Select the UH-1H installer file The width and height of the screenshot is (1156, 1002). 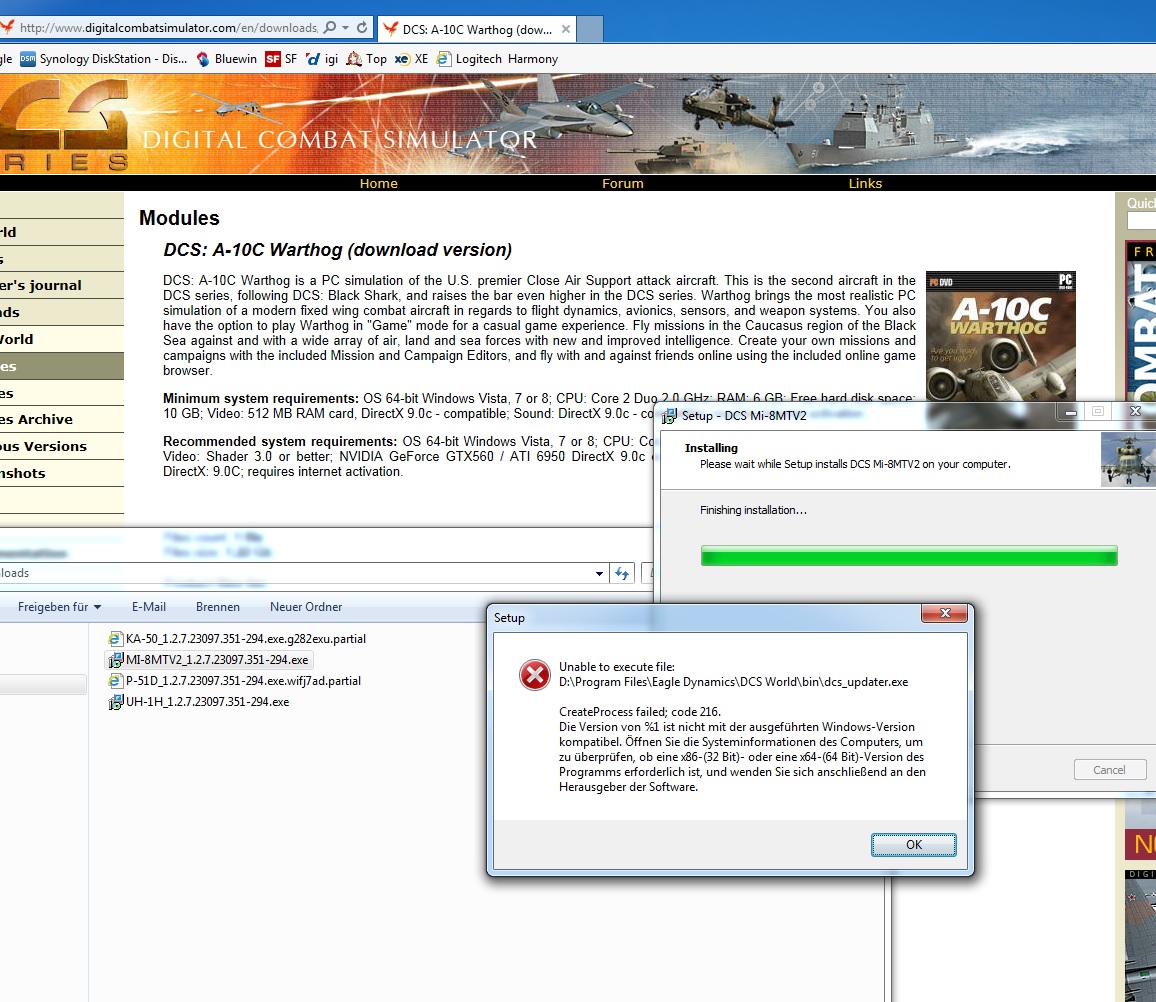tap(199, 702)
